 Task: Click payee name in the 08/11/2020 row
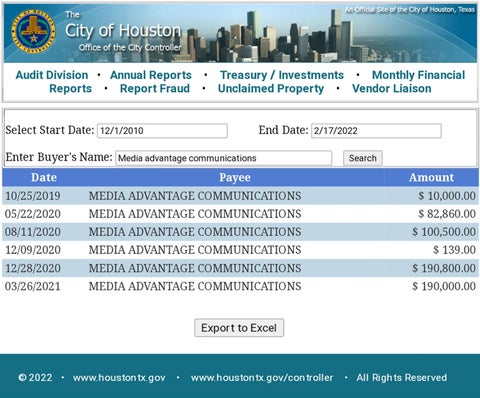[195, 232]
